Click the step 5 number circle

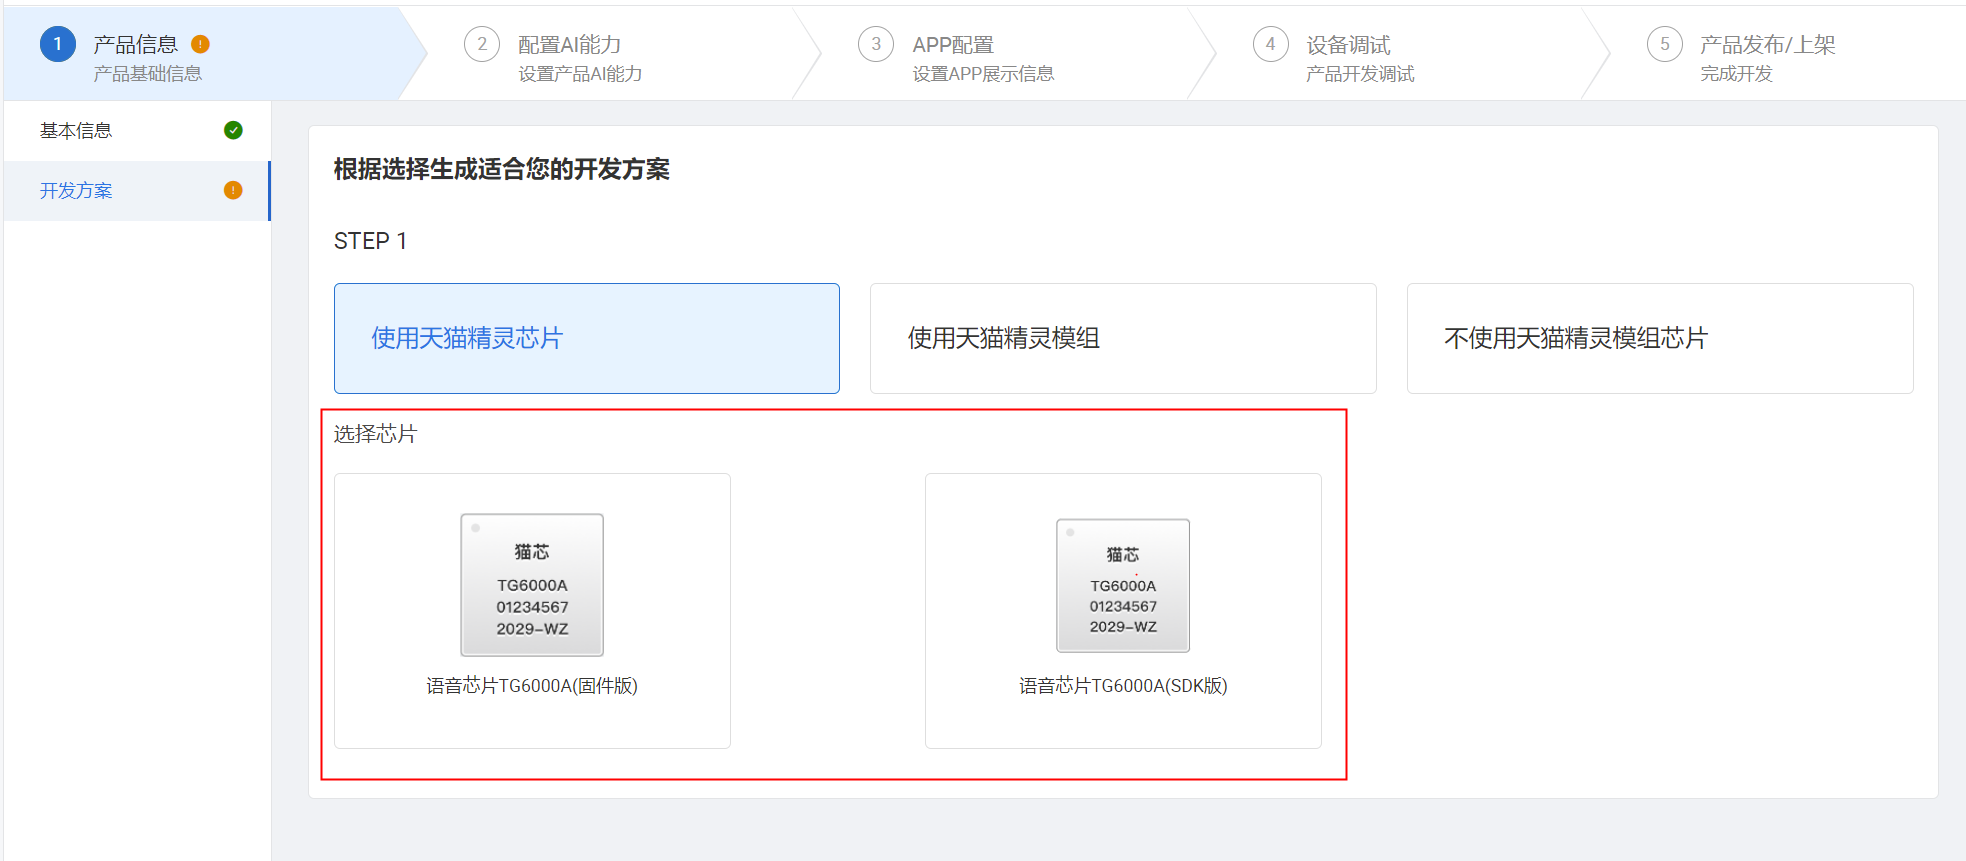pyautogui.click(x=1665, y=44)
